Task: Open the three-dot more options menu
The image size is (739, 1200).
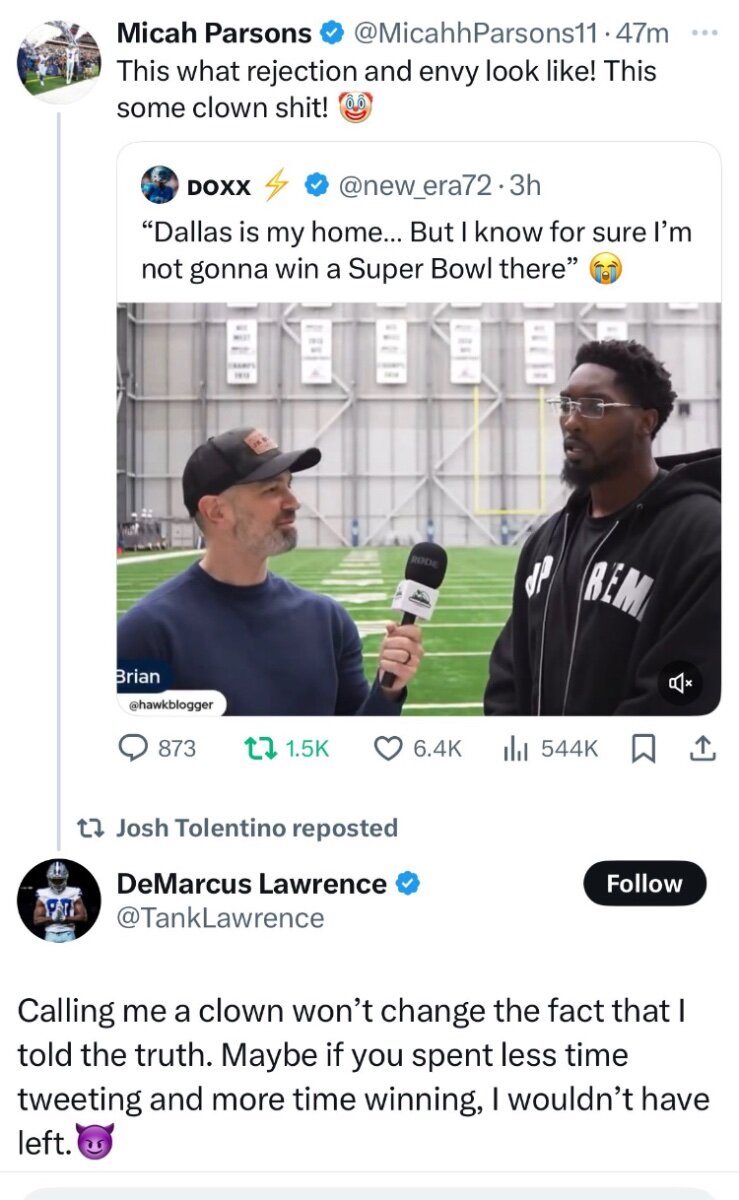Action: 705,32
